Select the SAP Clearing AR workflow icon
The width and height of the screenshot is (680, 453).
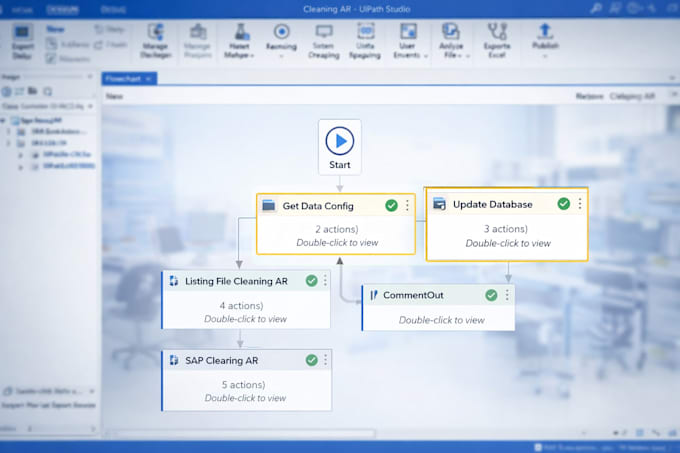174,360
